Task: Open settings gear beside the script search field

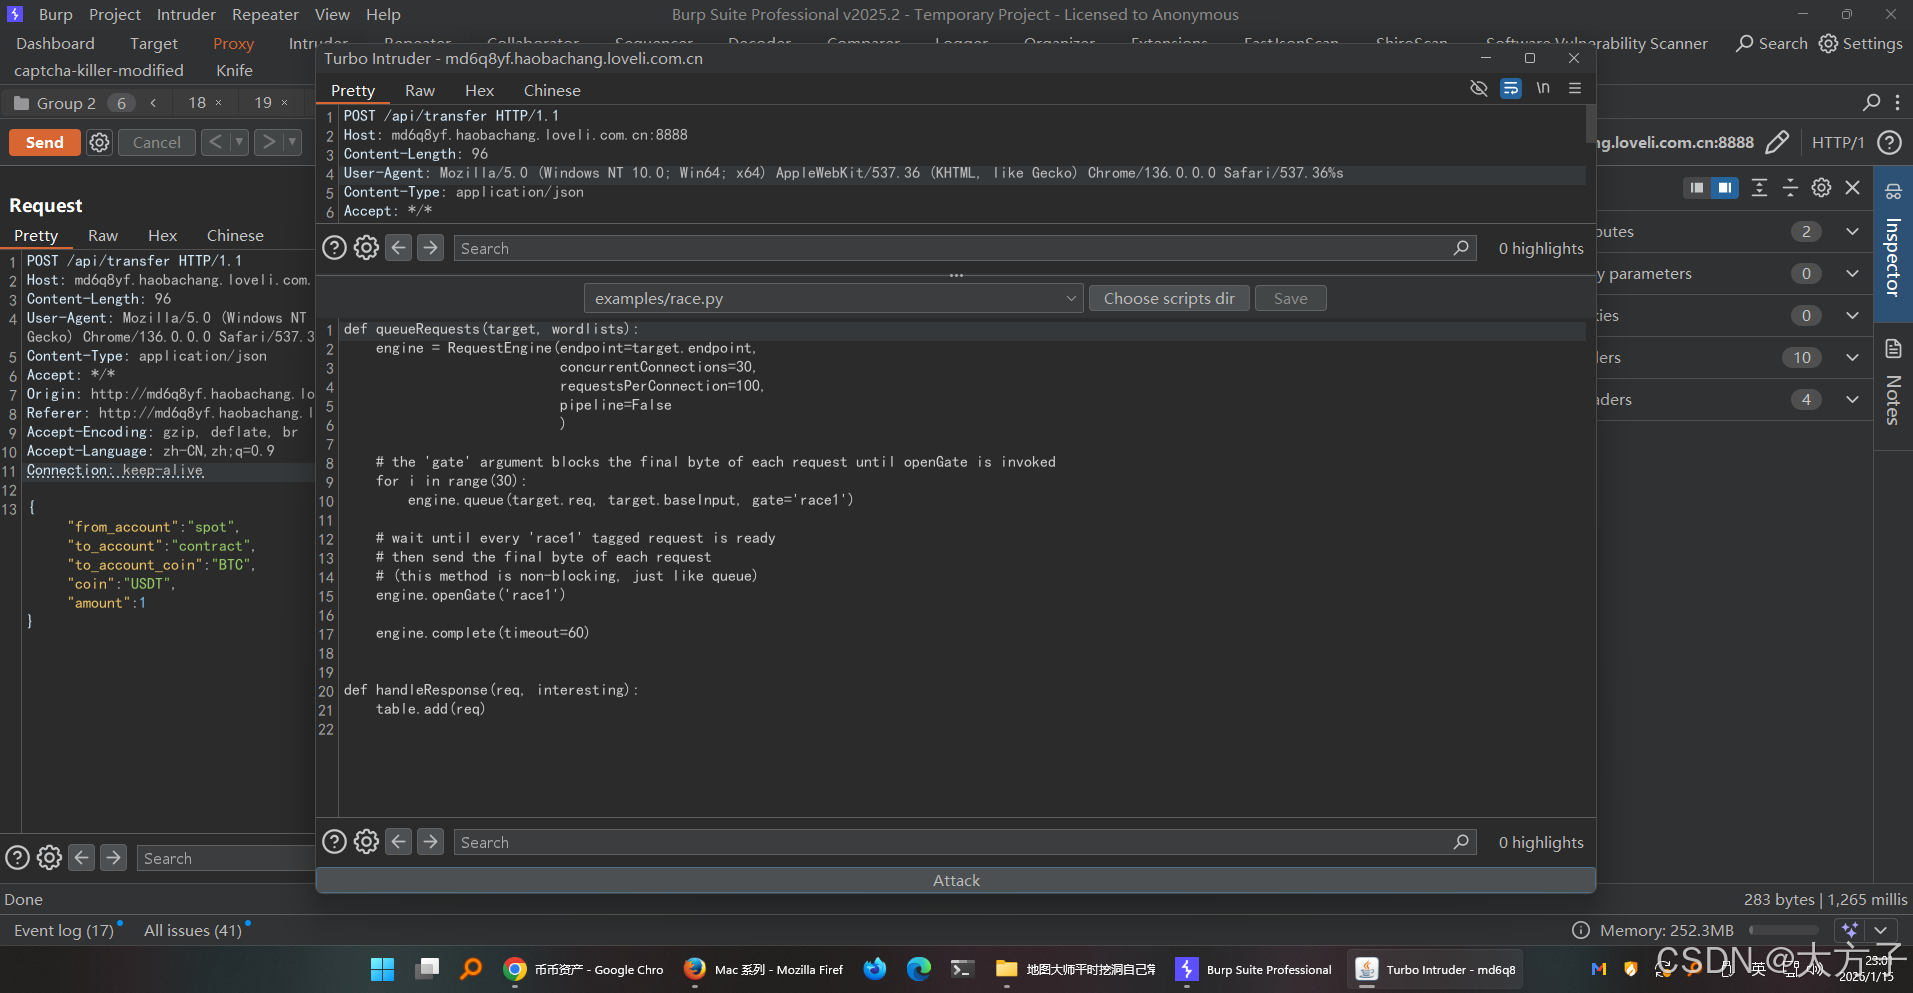Action: click(x=366, y=842)
